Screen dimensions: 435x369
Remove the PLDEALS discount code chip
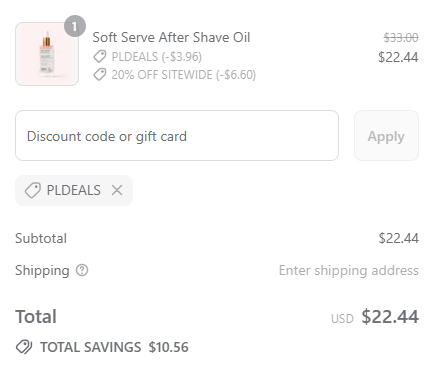tap(117, 190)
